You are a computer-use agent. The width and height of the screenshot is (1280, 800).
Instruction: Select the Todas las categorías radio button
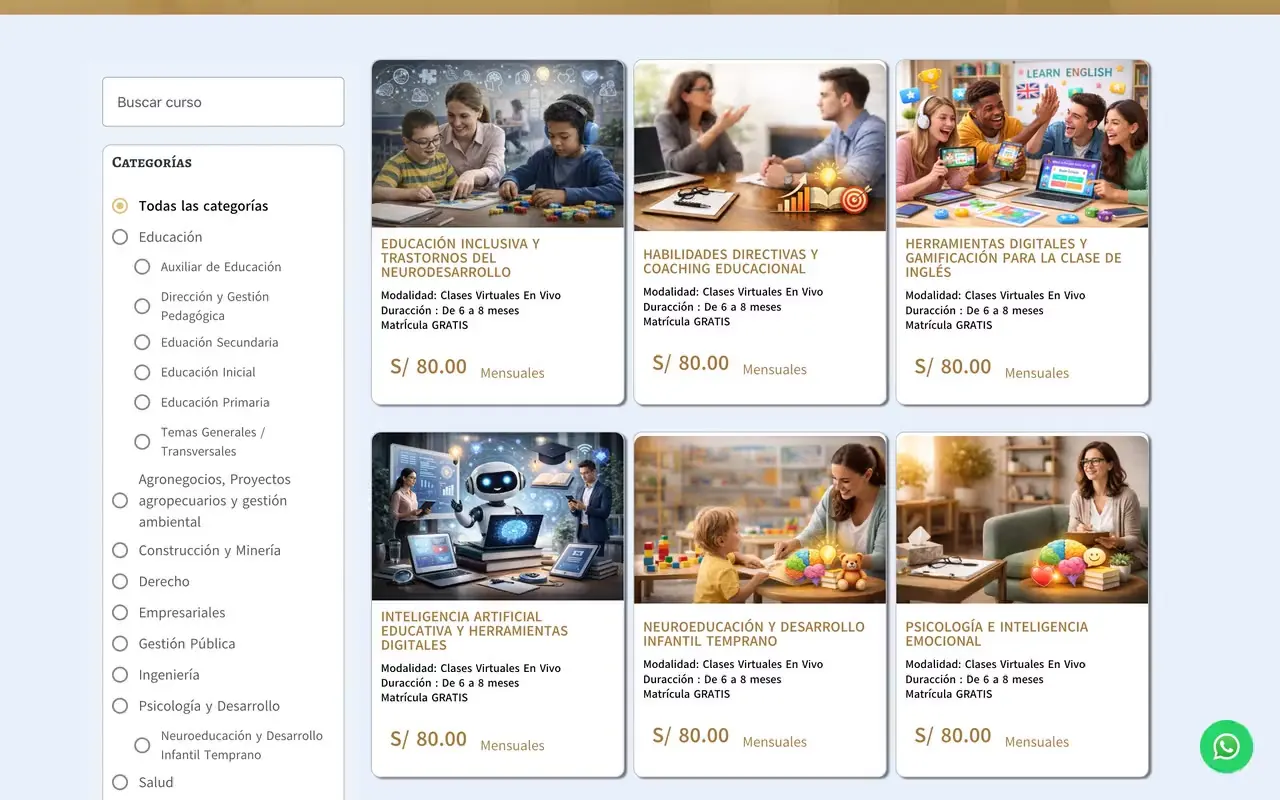coord(120,206)
